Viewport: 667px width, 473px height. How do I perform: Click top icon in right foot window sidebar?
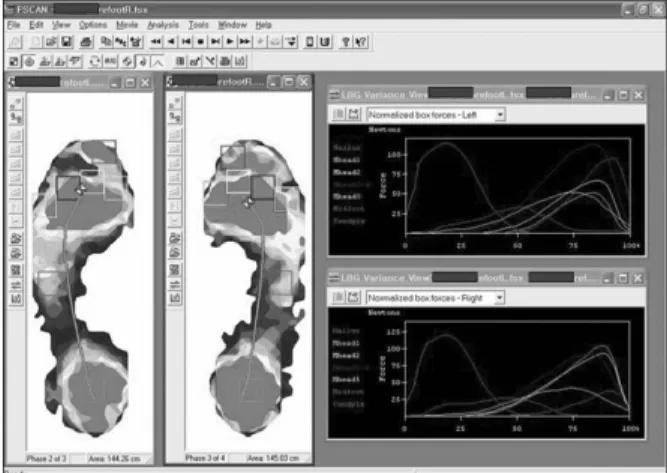(175, 103)
